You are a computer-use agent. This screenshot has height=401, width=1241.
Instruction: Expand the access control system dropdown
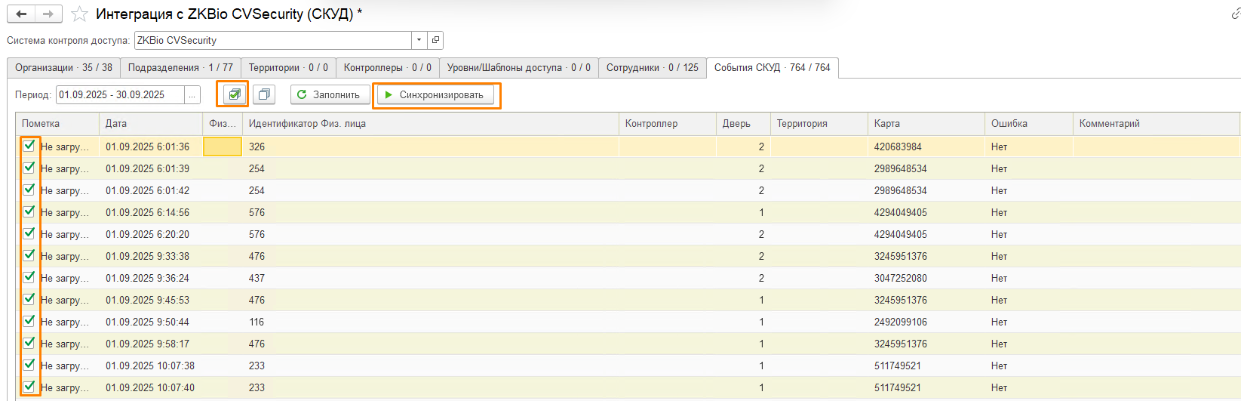pos(419,41)
